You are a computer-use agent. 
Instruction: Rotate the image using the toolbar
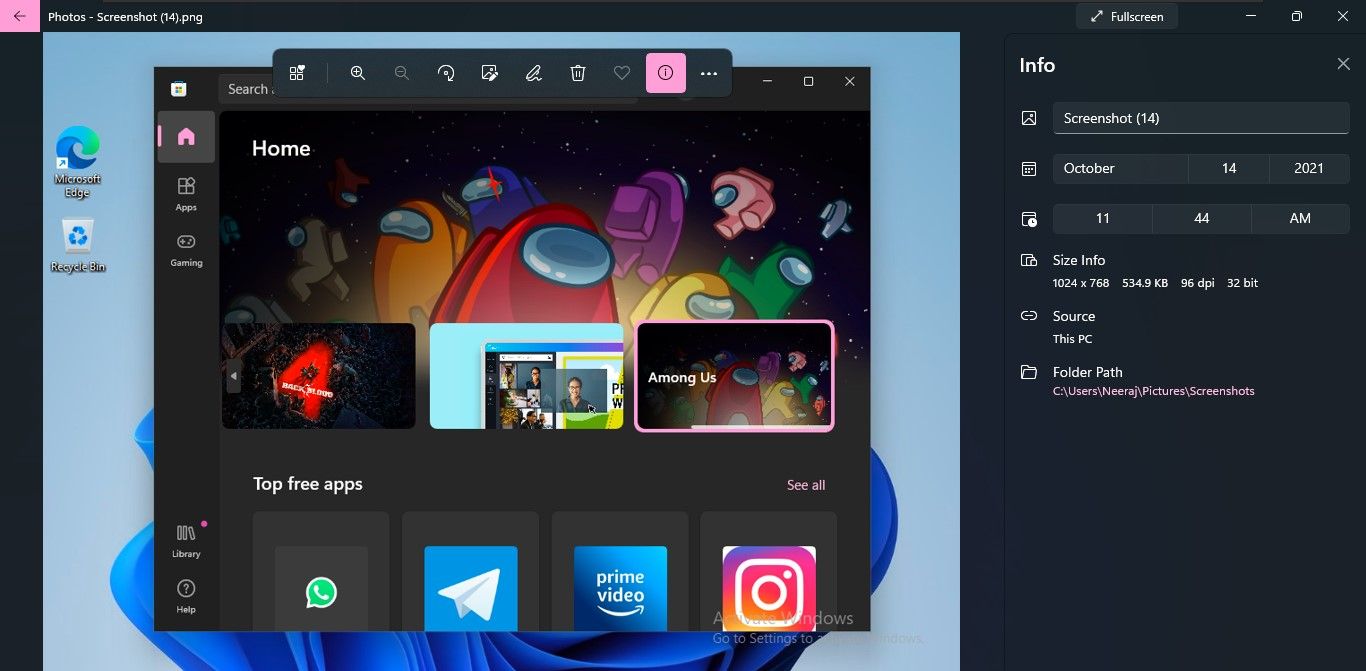coord(446,73)
